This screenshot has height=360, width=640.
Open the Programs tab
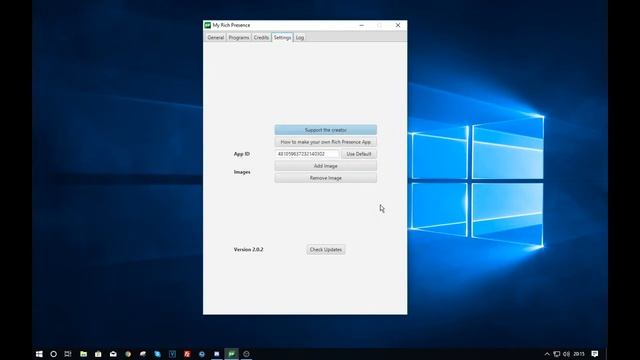tap(239, 38)
